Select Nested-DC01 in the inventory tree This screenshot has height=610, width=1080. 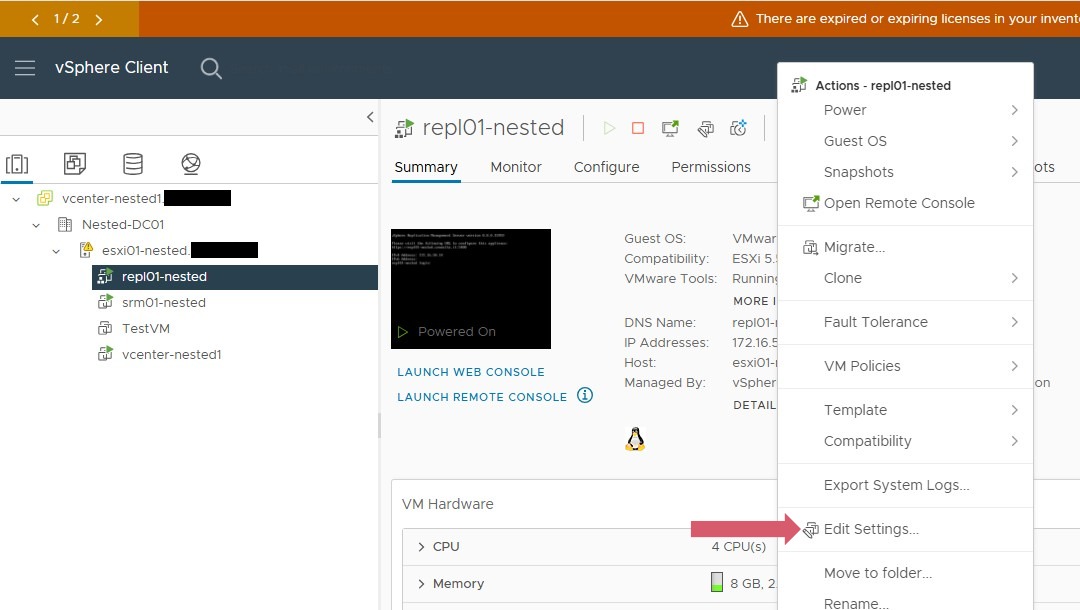coord(123,224)
